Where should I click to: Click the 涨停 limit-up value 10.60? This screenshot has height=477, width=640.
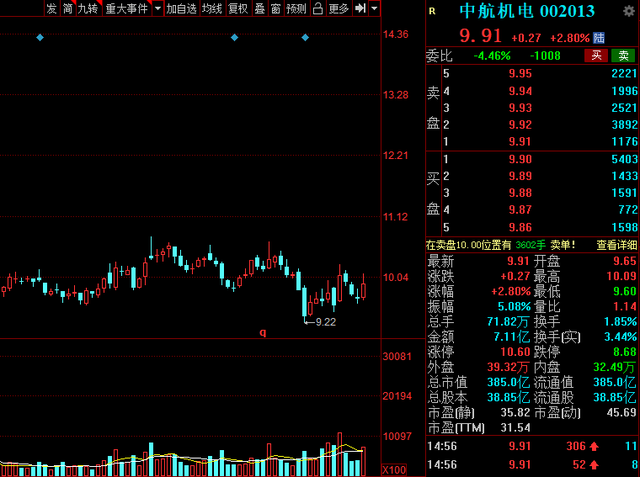coord(515,352)
